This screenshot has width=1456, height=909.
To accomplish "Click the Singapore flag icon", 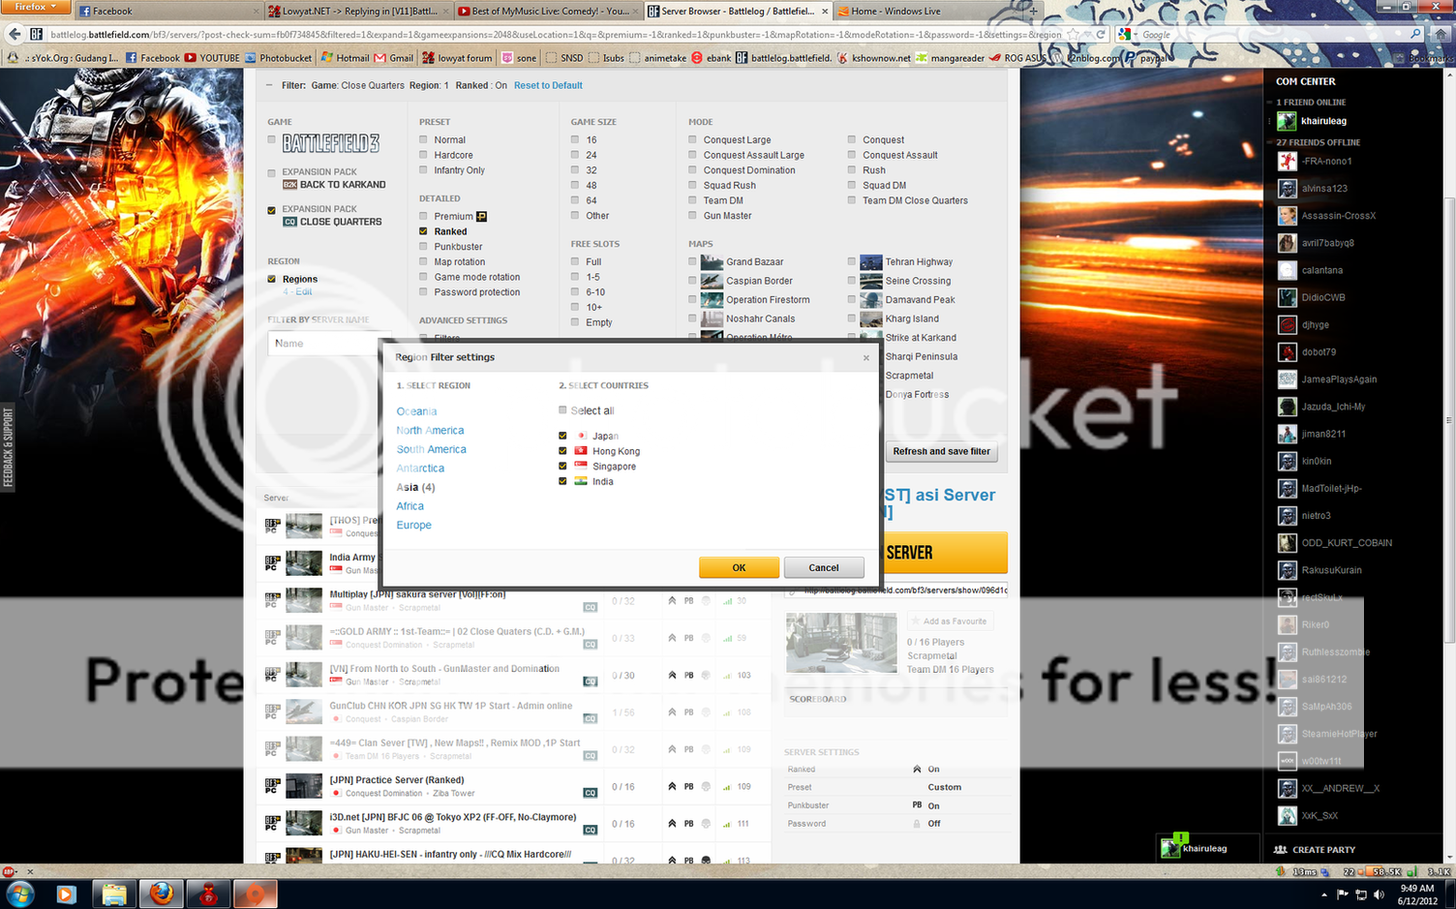I will click(581, 466).
